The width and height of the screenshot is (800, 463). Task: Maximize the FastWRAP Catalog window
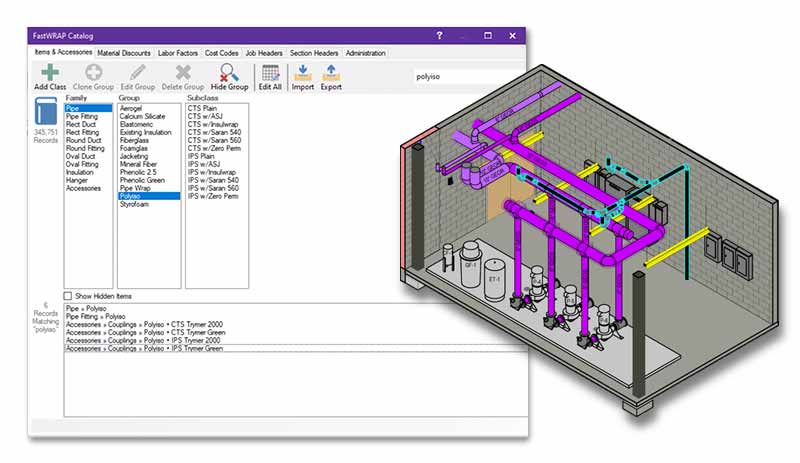(x=488, y=35)
